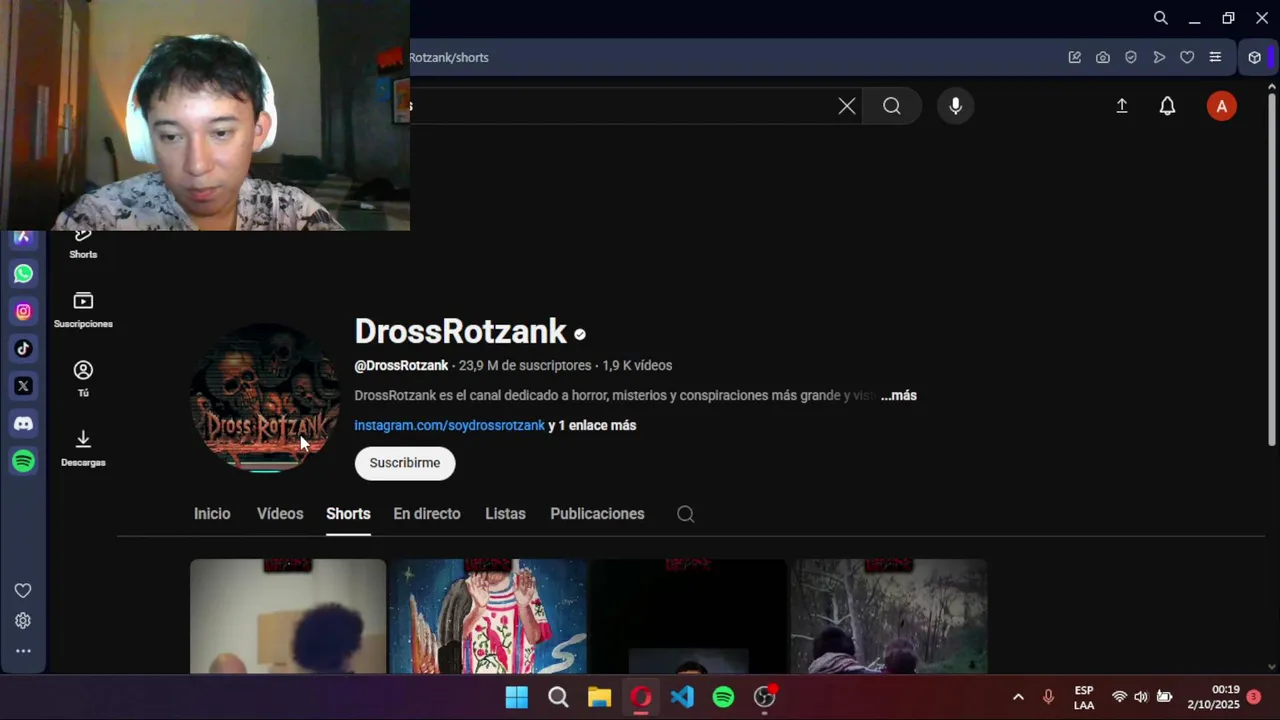Click the address bar edit page icon
This screenshot has width=1280, height=720.
1075,57
